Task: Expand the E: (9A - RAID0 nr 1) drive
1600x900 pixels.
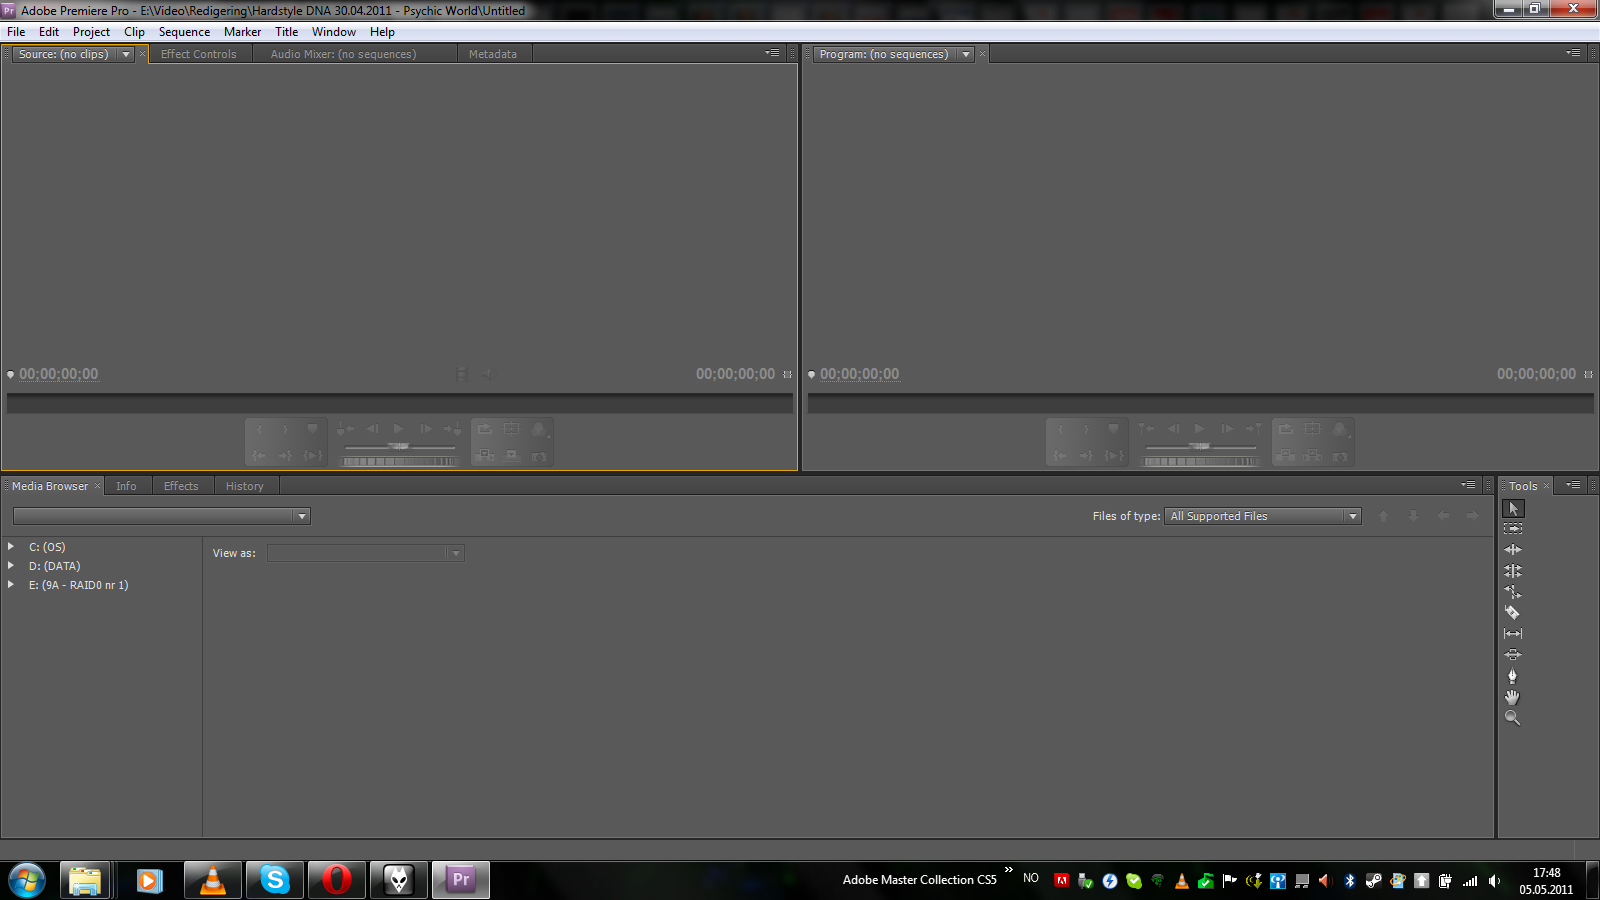Action: (11, 584)
